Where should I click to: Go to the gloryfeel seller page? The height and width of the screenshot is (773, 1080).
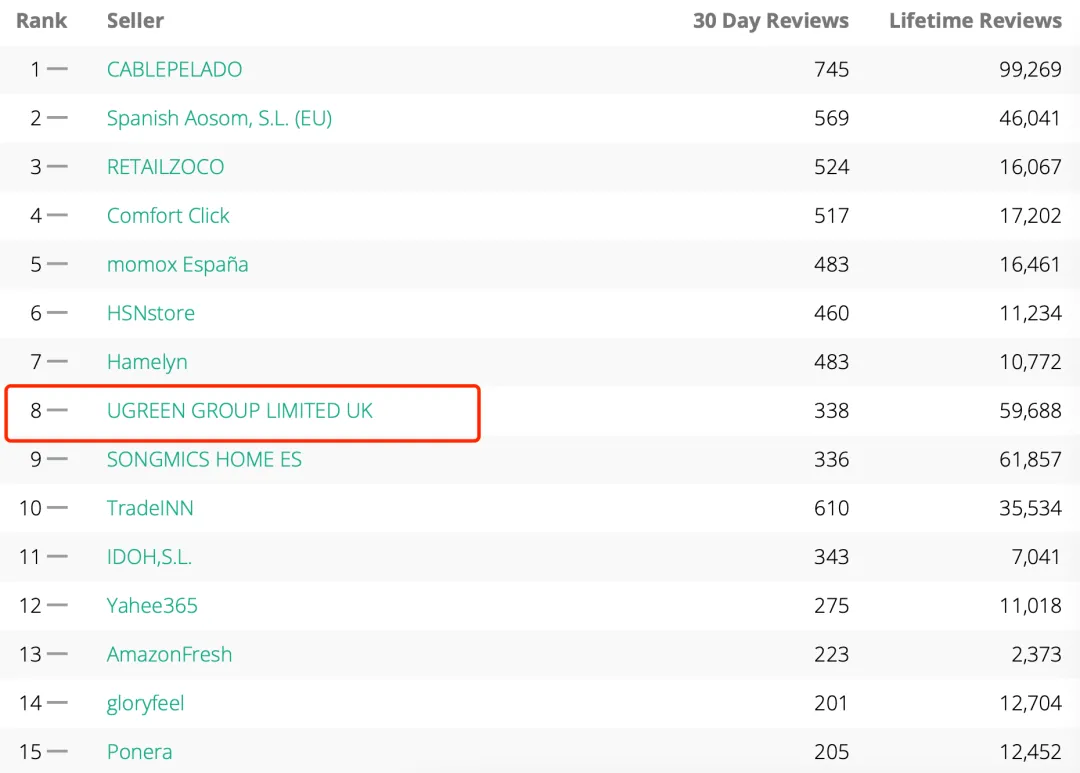pyautogui.click(x=145, y=703)
